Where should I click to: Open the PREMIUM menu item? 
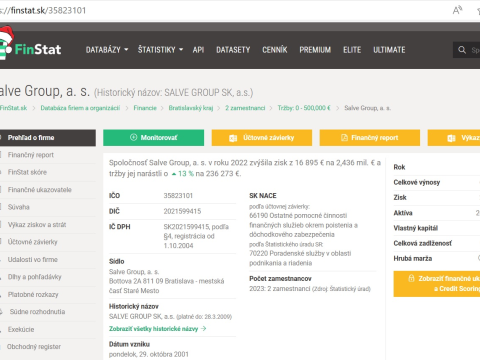[x=315, y=50]
